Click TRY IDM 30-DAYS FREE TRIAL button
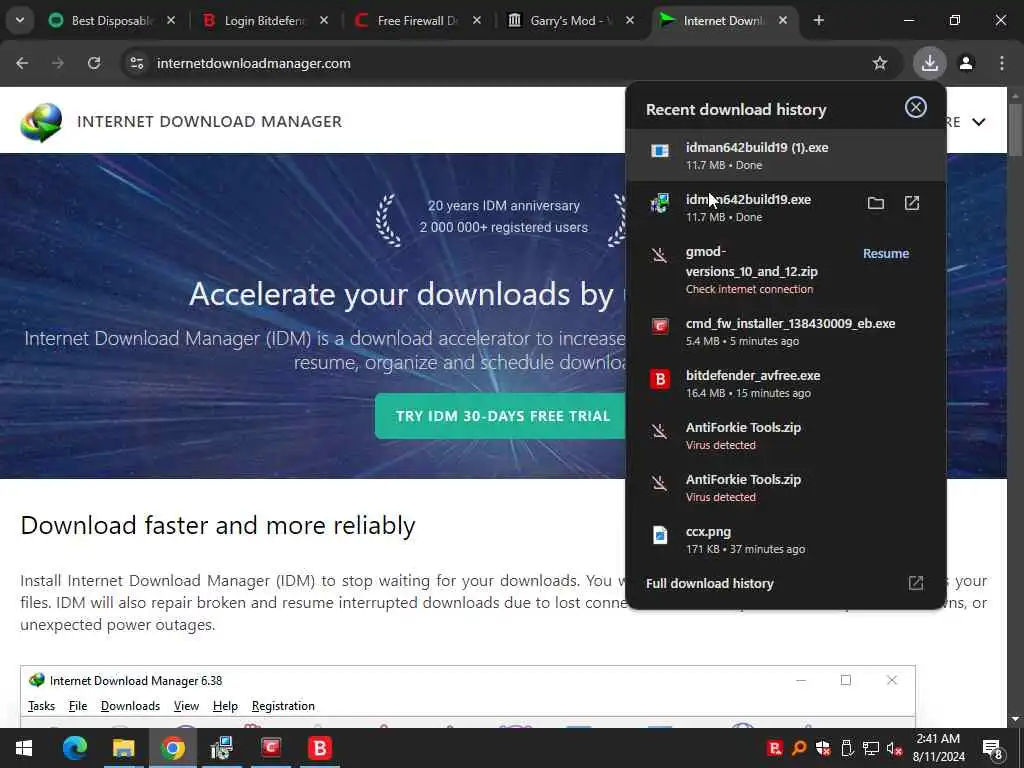This screenshot has height=768, width=1024. pyautogui.click(x=502, y=417)
